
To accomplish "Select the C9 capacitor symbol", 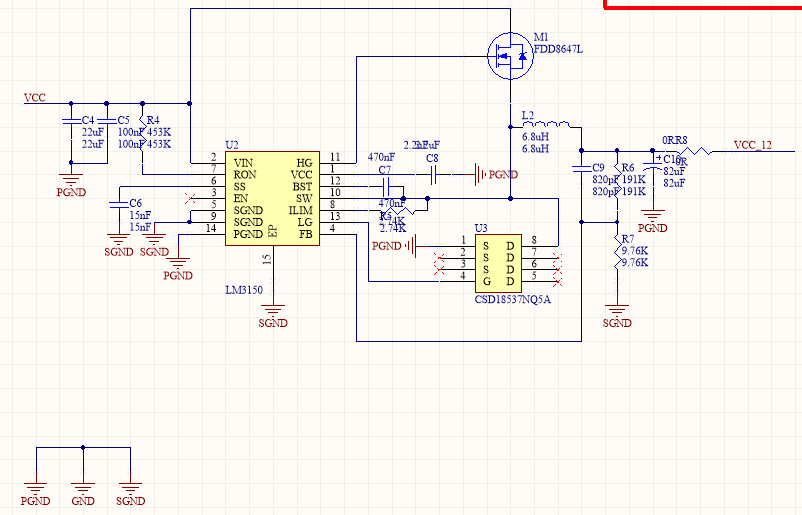I will point(582,168).
